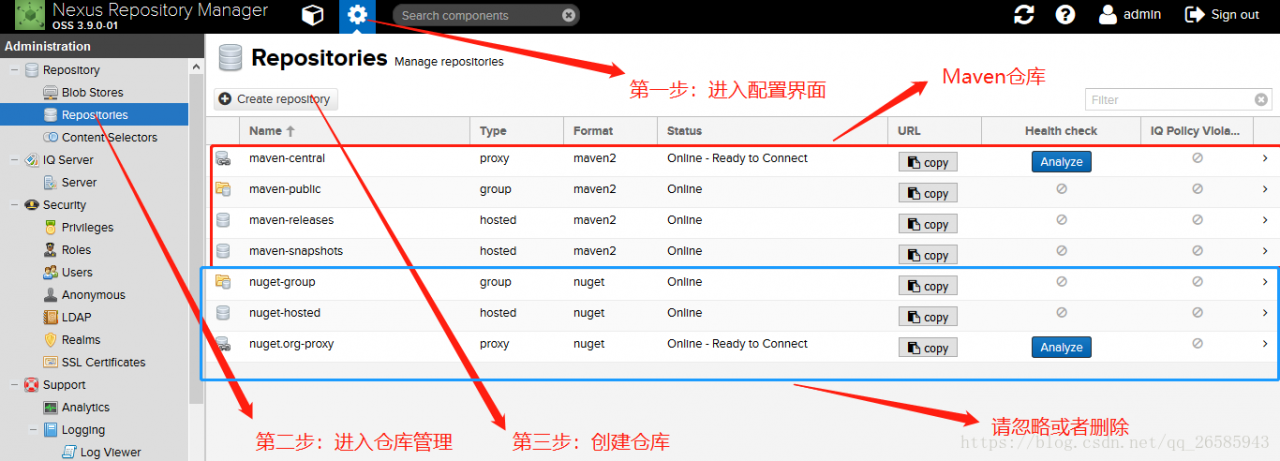Select nuget-group repository name

282,282
